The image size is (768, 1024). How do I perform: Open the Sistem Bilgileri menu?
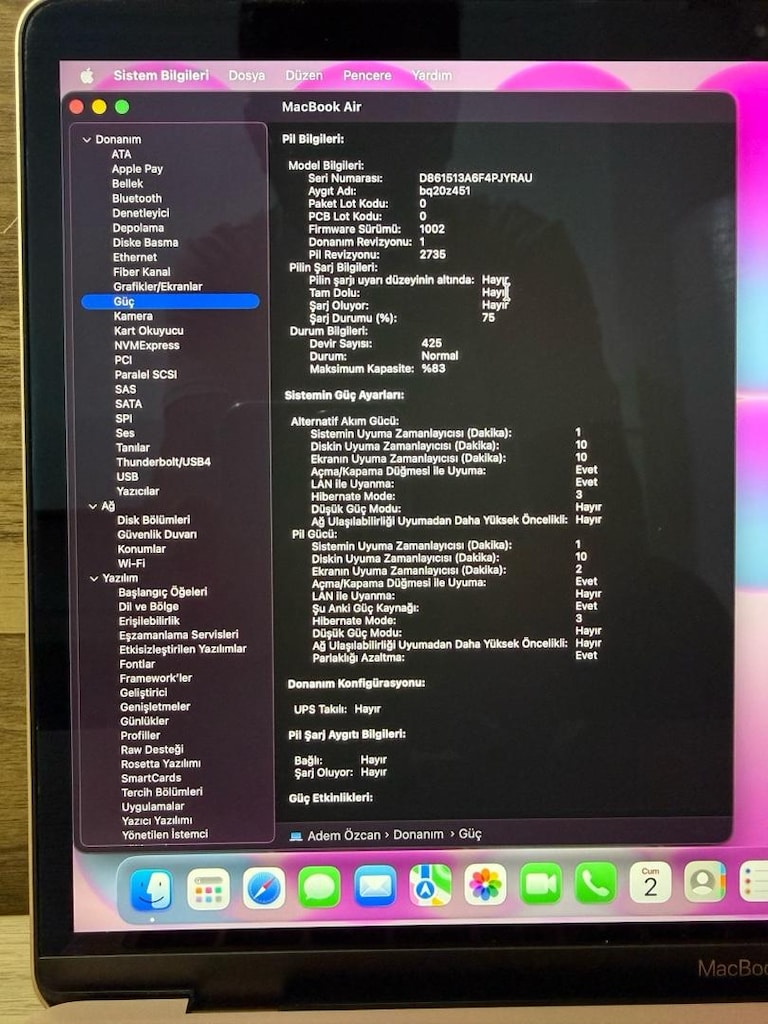(x=161, y=75)
